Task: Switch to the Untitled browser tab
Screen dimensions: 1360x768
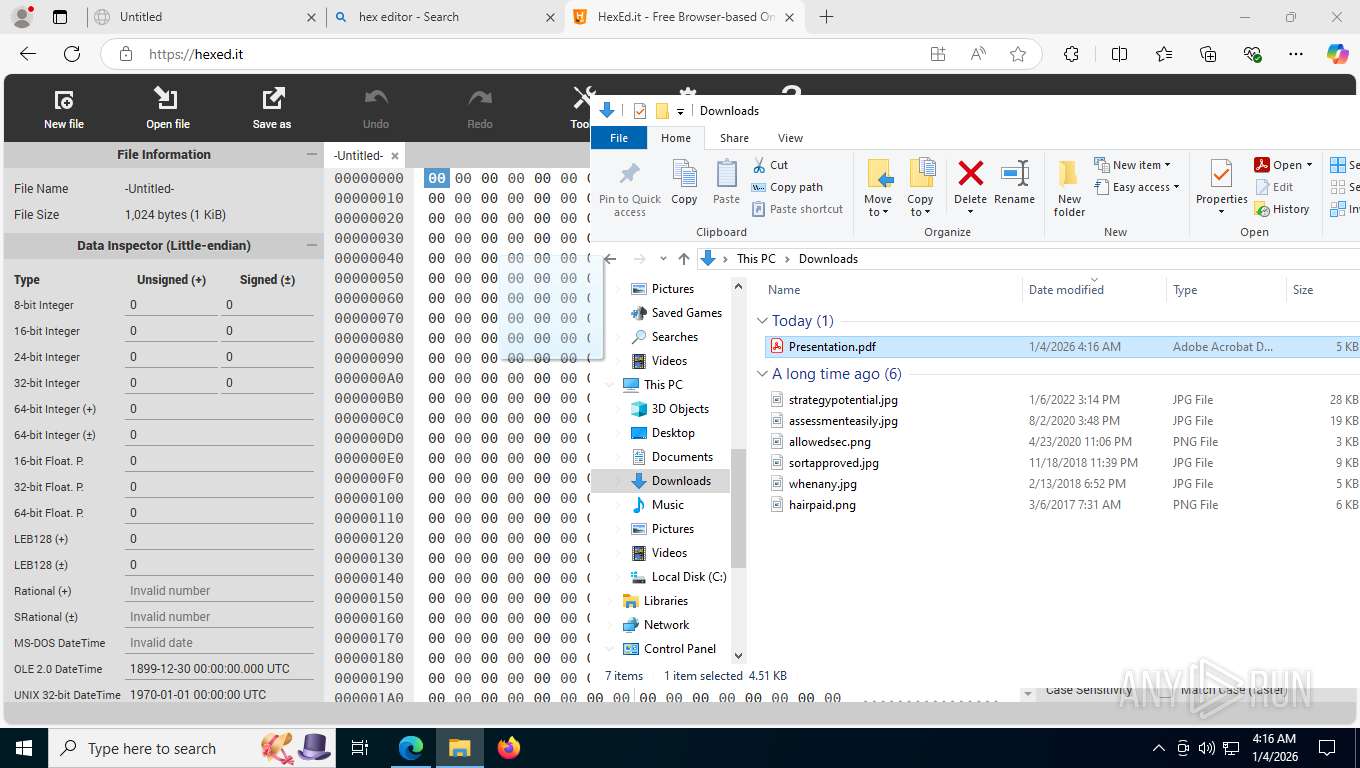Action: [x=205, y=17]
